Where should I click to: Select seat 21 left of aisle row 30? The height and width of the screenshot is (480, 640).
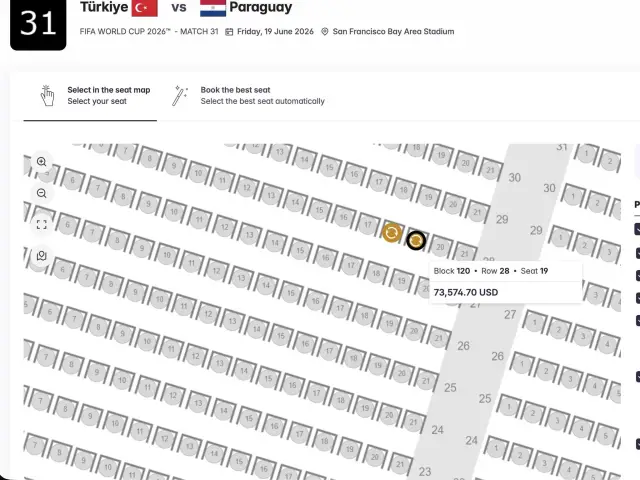(490, 170)
